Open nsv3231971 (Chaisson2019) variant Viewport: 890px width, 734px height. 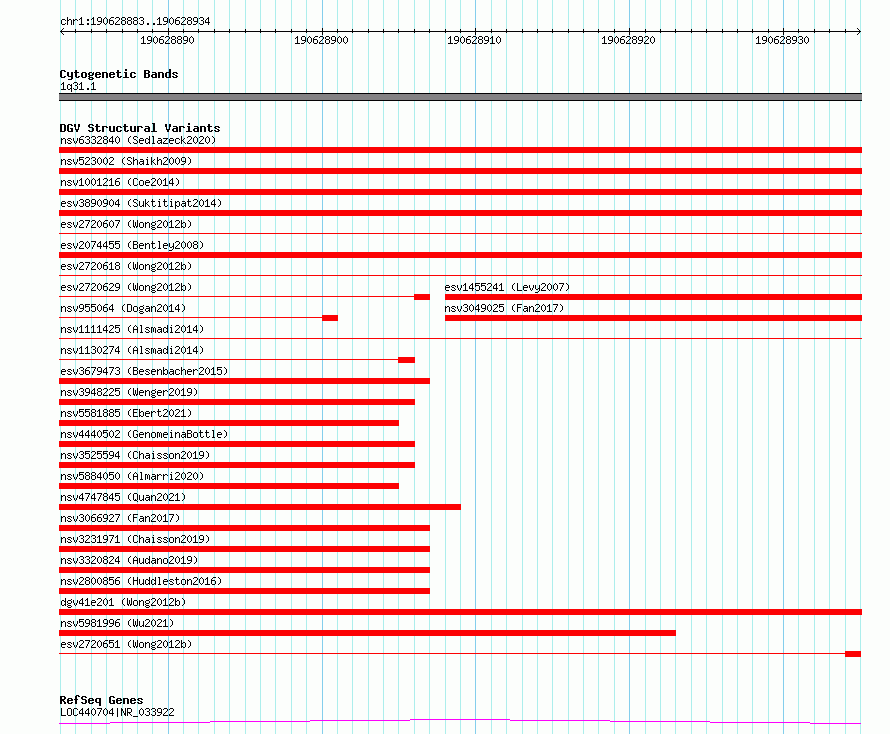pos(135,539)
